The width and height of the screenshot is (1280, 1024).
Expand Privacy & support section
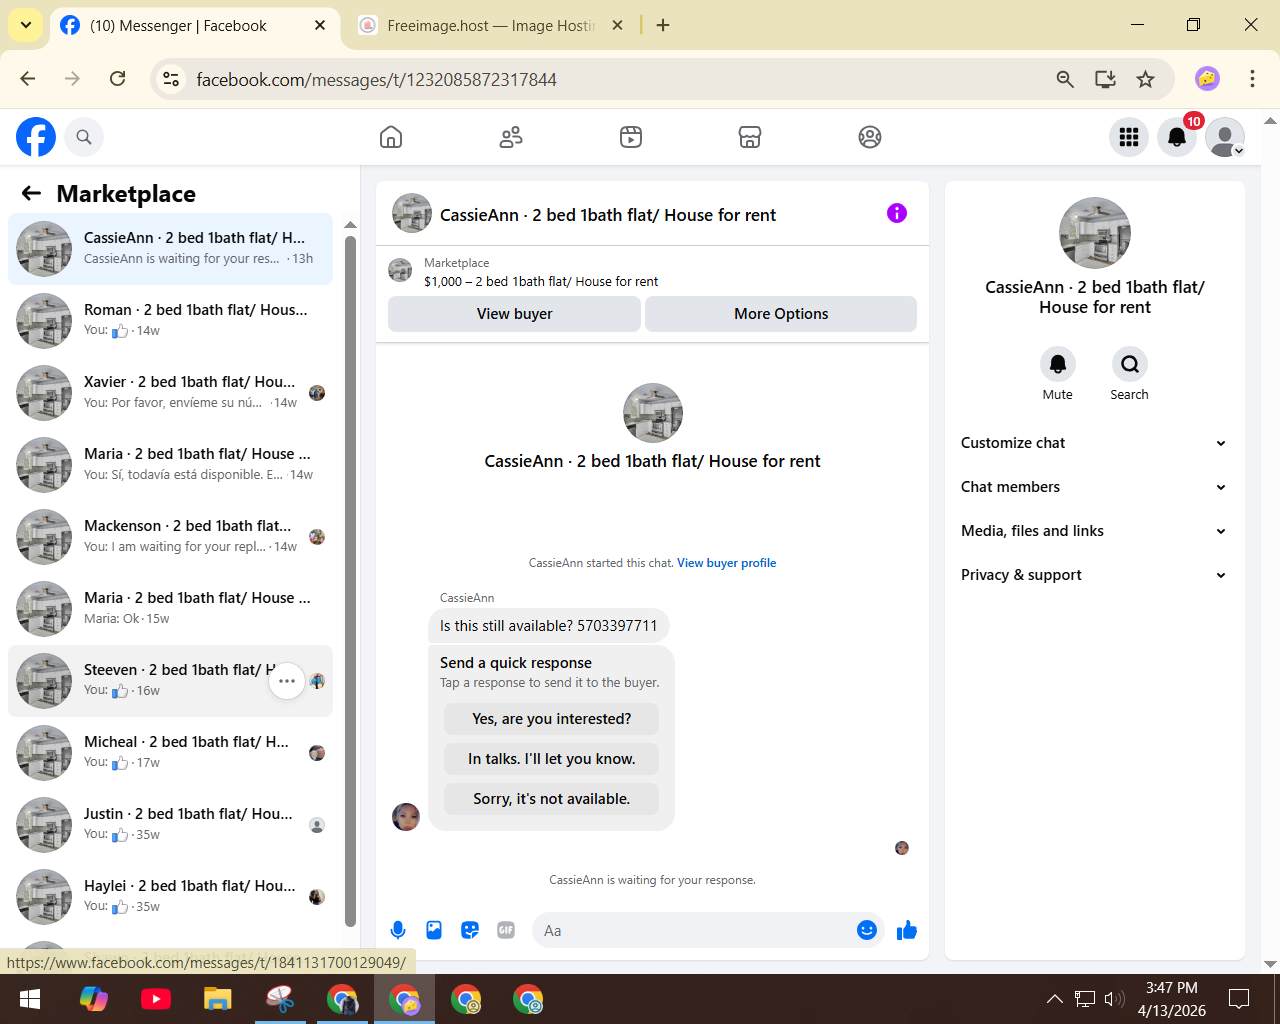[1095, 575]
